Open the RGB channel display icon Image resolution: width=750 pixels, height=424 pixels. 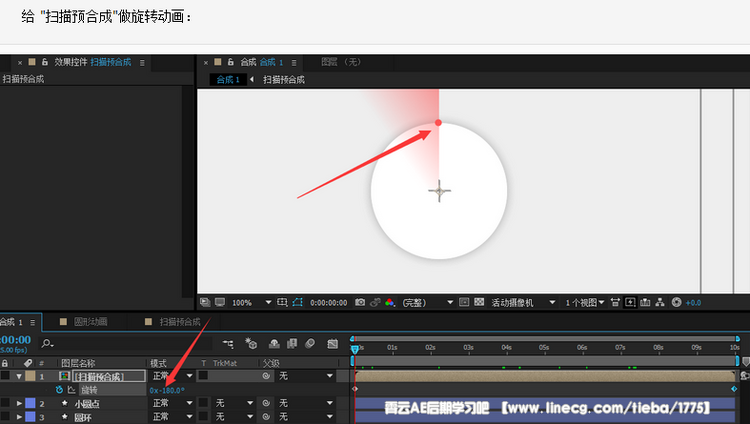point(390,302)
